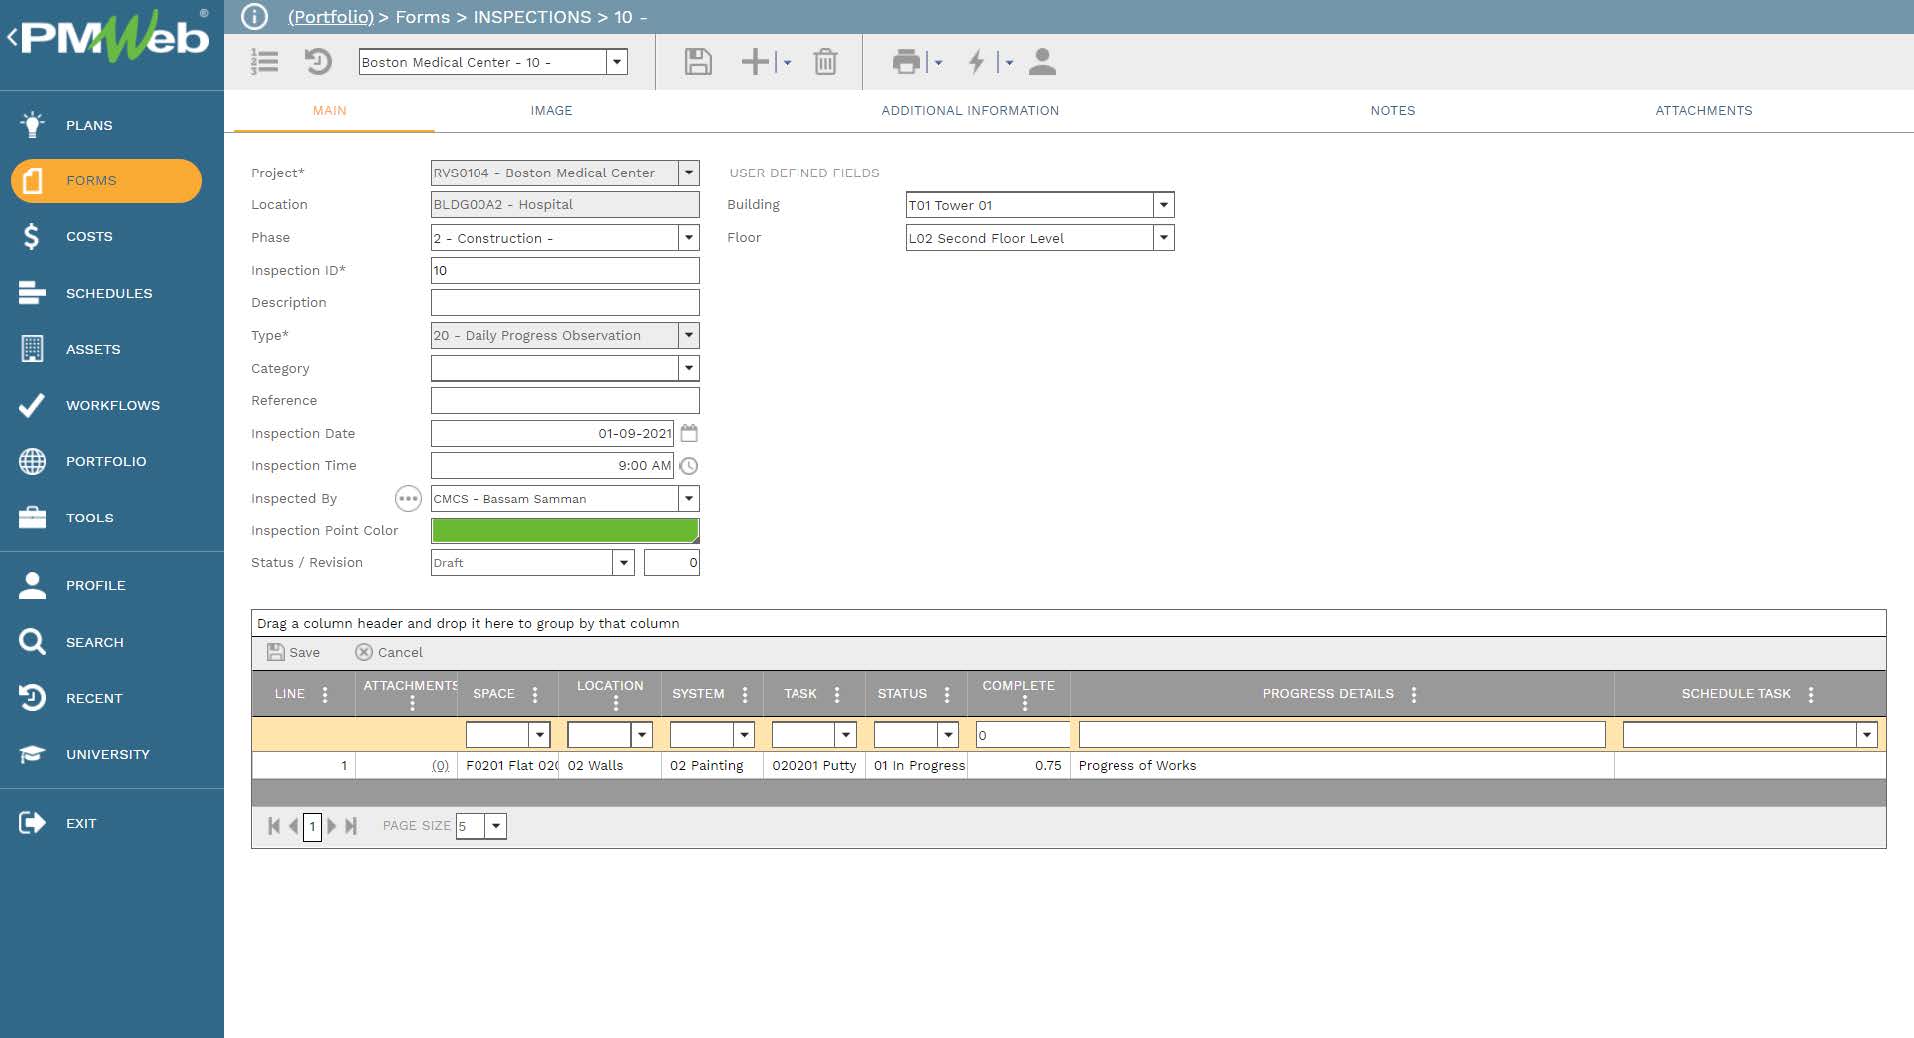This screenshot has width=1914, height=1038.
Task: Open the Inspection Time clock picker
Action: [x=689, y=466]
